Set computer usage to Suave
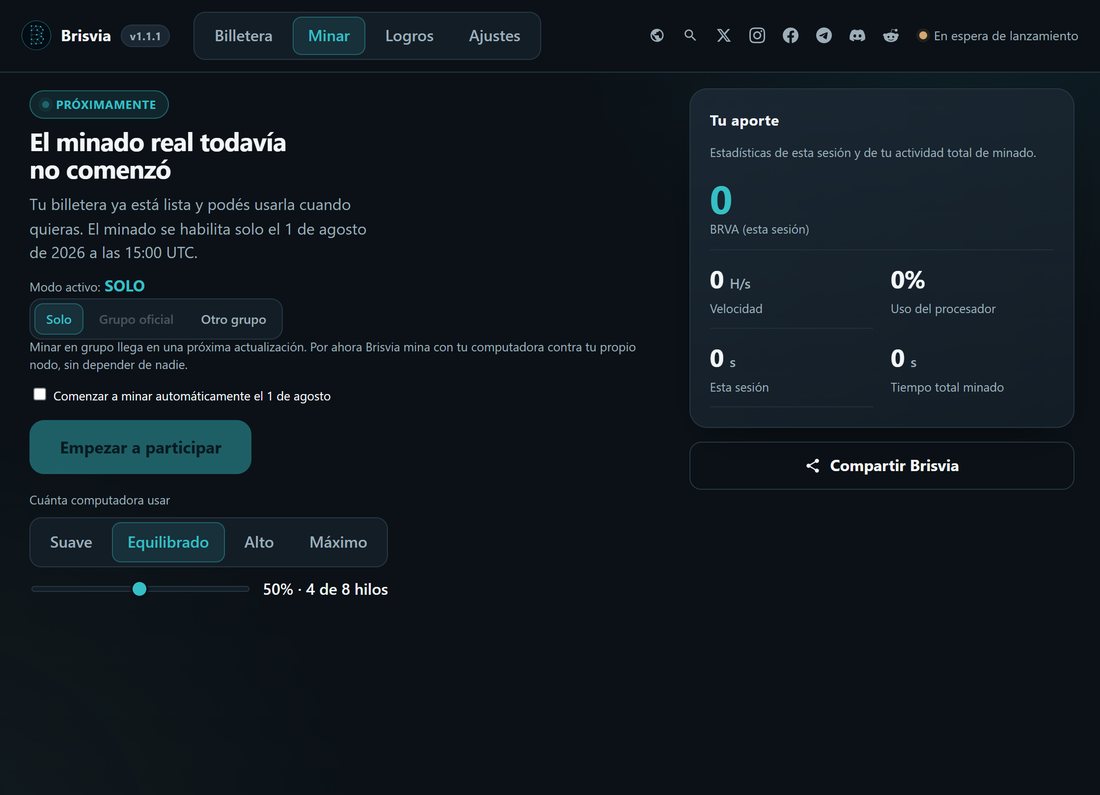 (x=71, y=542)
